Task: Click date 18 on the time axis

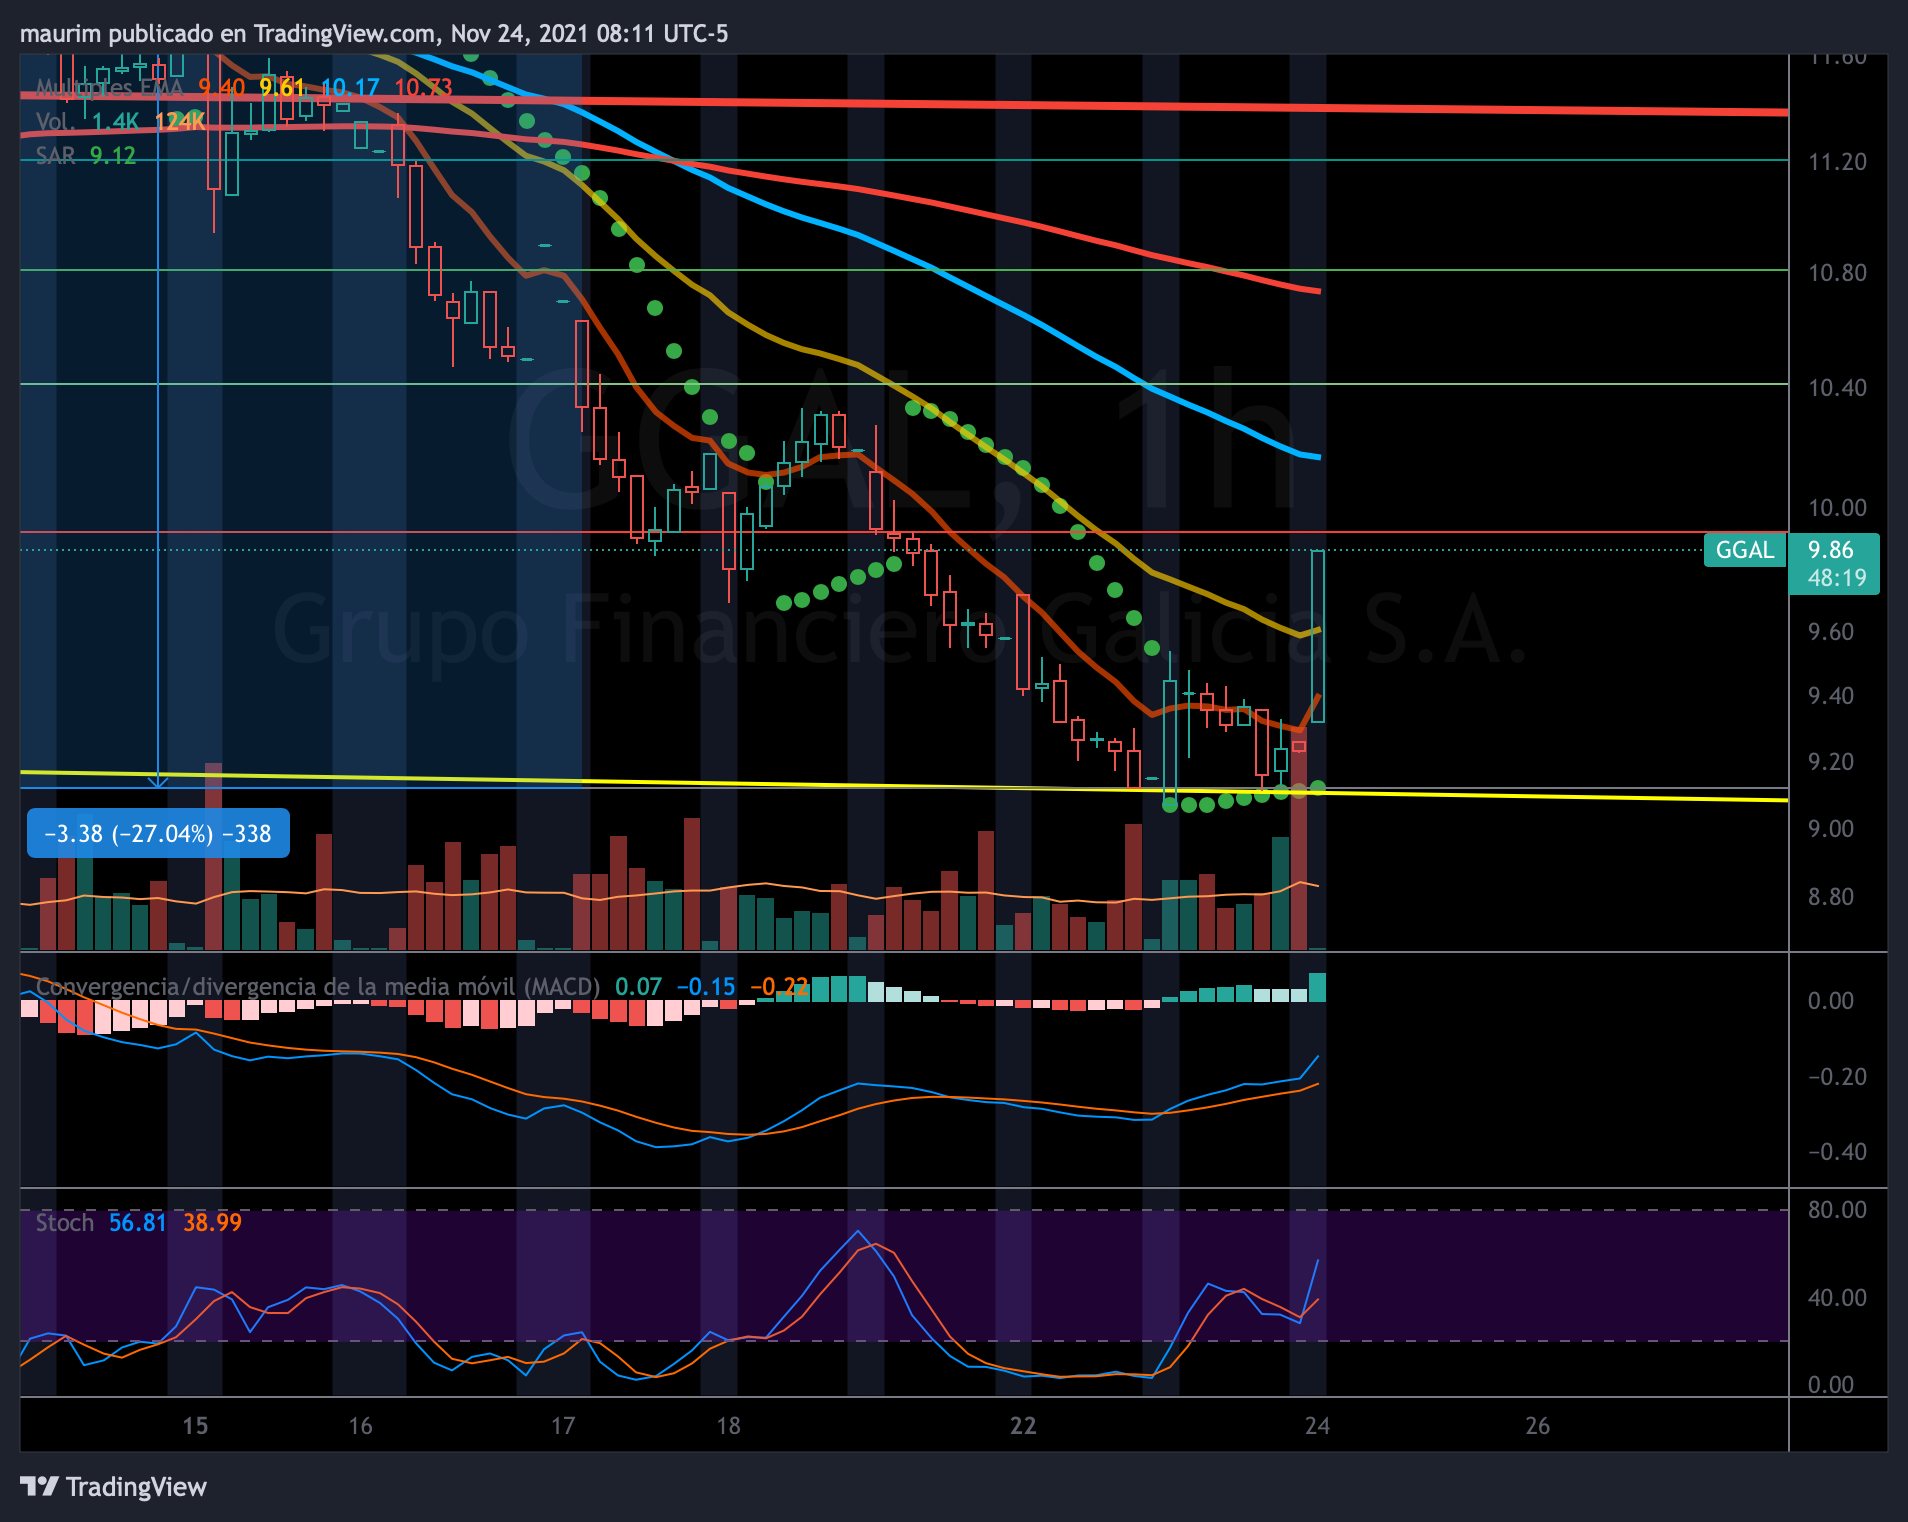Action: 728,1426
